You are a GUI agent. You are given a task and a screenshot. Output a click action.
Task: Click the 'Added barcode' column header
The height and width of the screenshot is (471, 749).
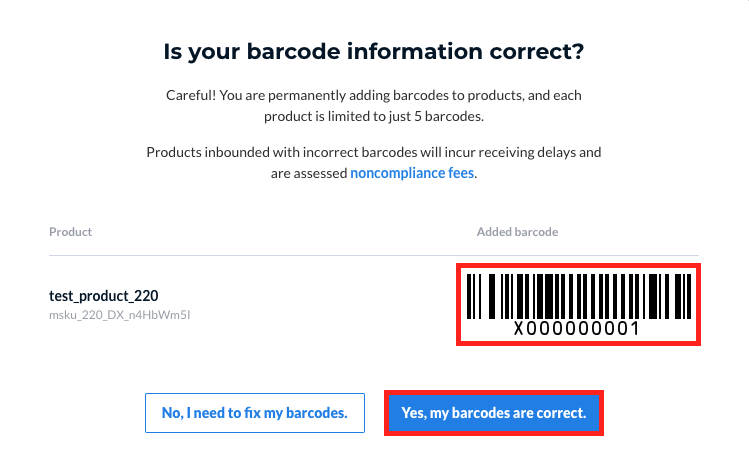[517, 232]
